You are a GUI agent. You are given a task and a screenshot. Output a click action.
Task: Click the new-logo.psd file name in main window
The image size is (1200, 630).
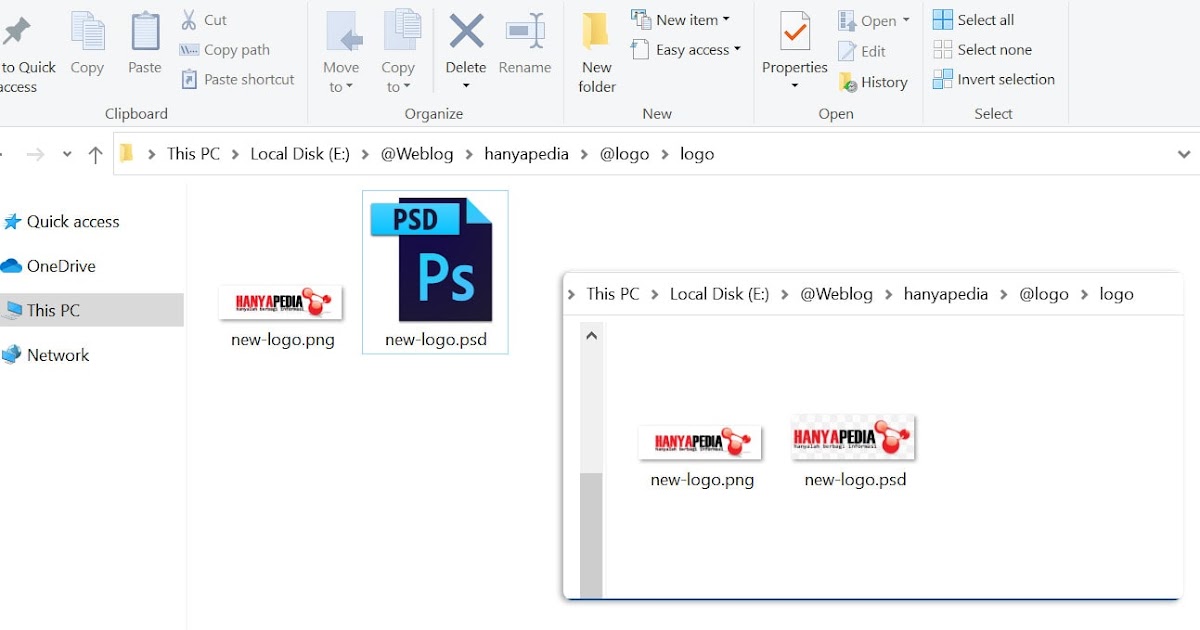[436, 340]
